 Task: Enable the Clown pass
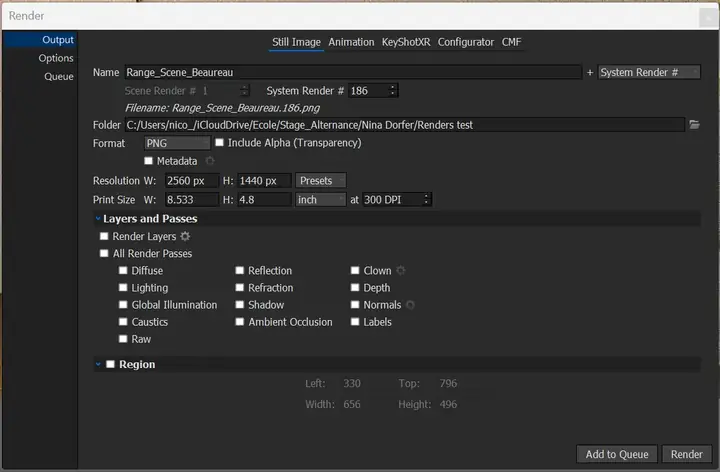(x=355, y=270)
